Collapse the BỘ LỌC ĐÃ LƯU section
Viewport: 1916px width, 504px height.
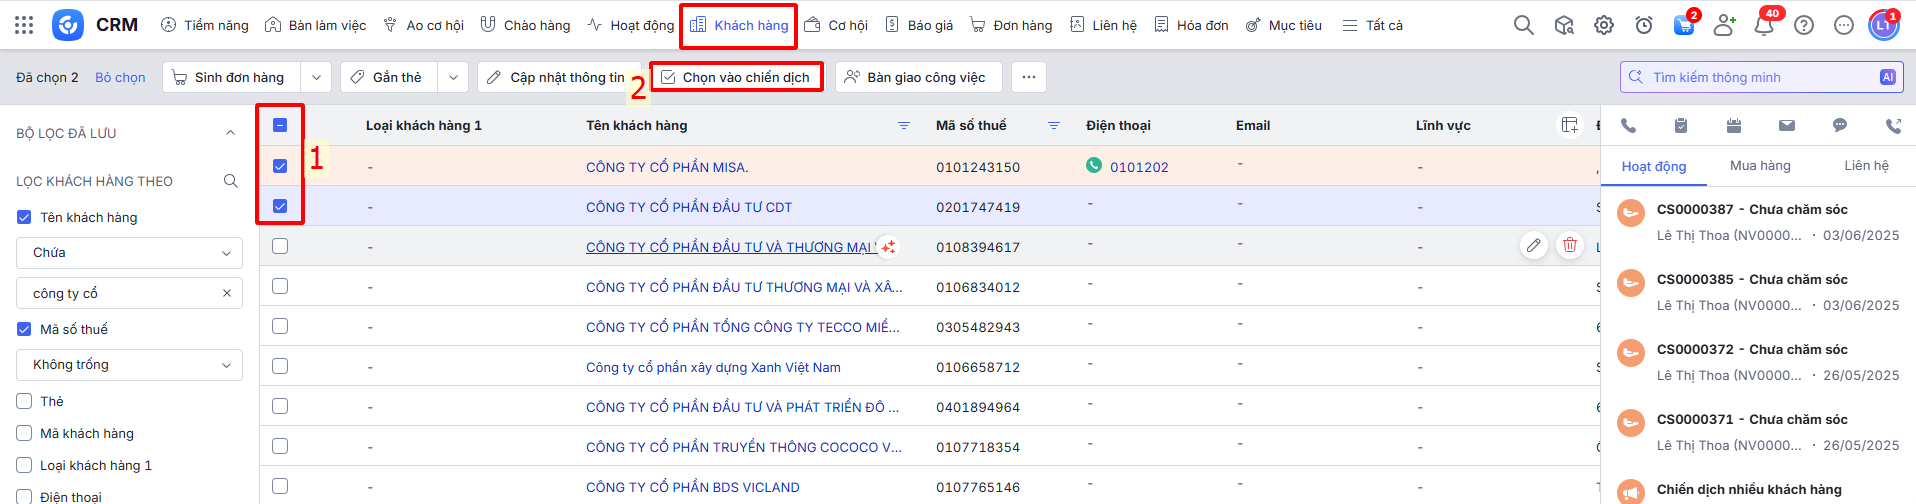pyautogui.click(x=230, y=133)
